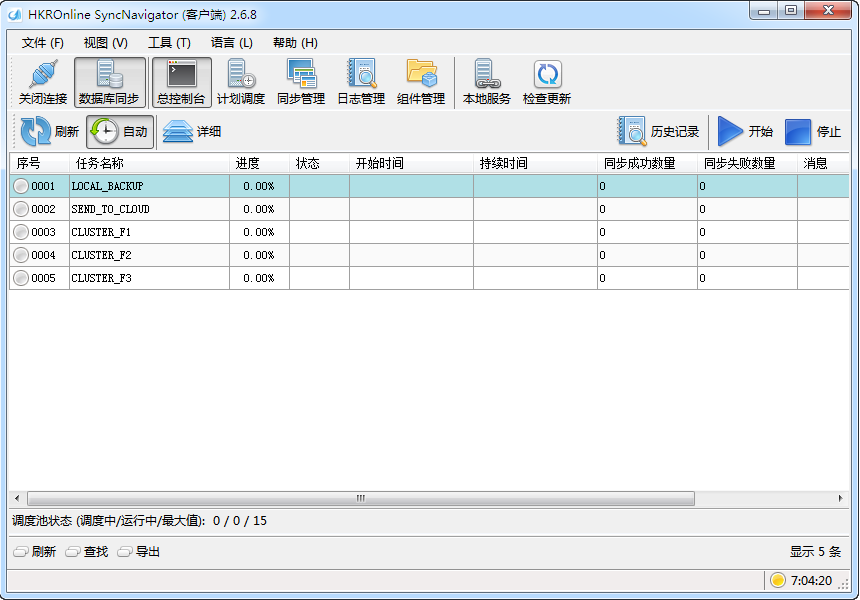
Task: Open 本地服务 local service
Action: click(x=487, y=82)
